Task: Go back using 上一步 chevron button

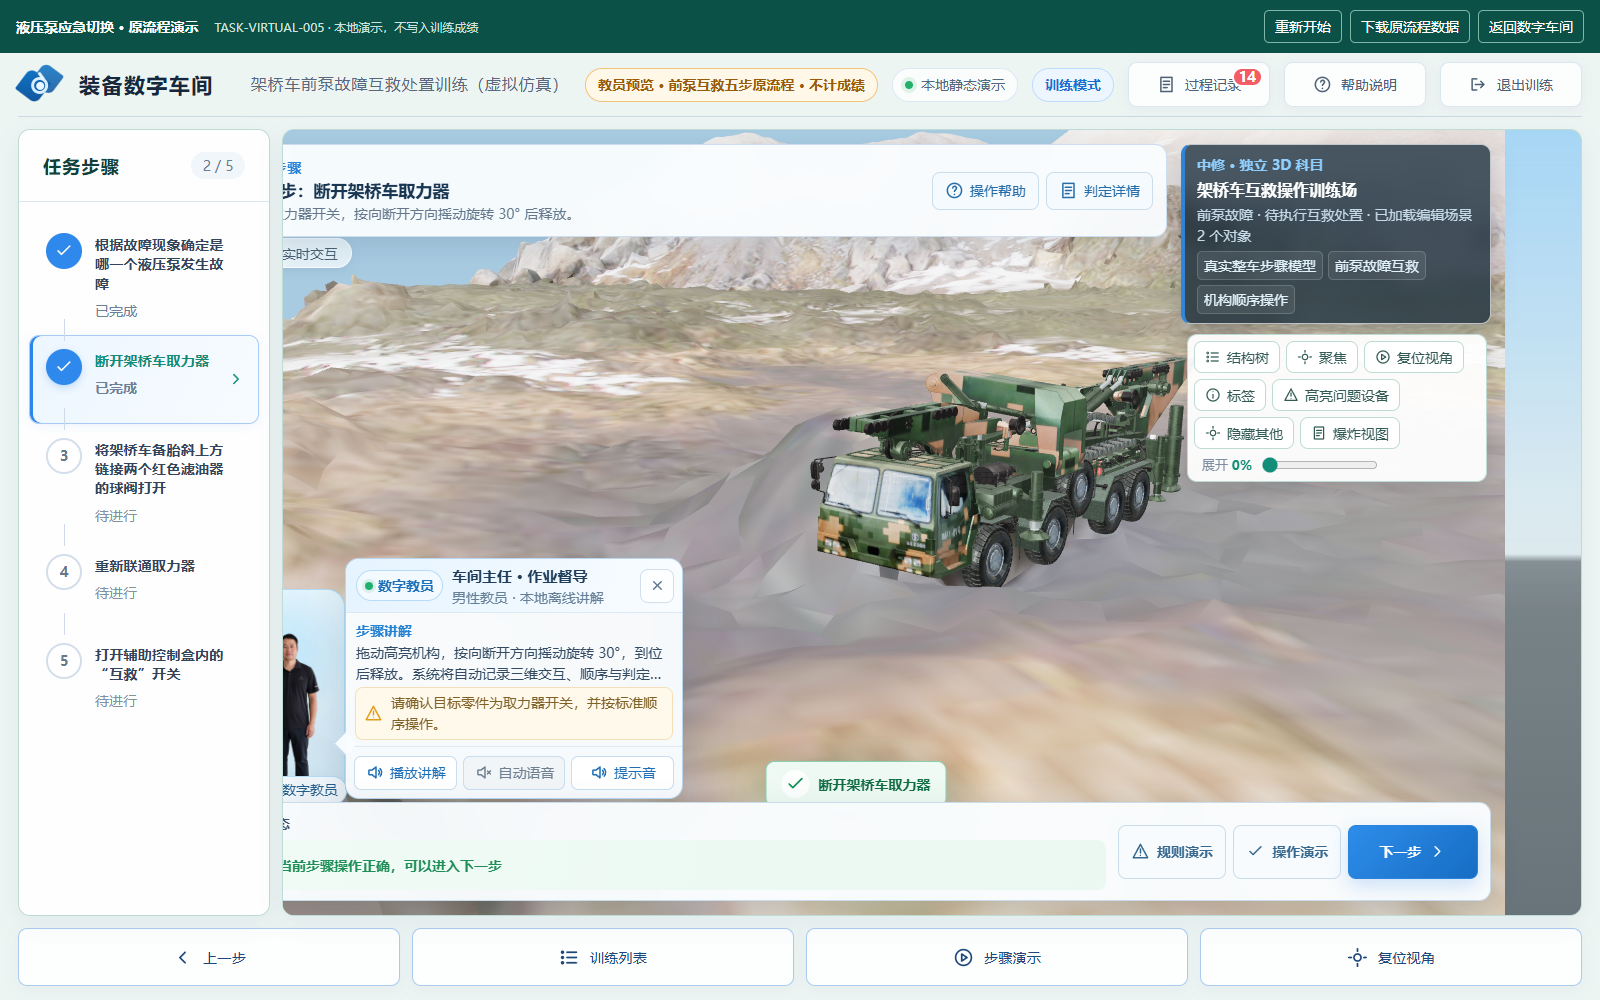Action: [209, 958]
